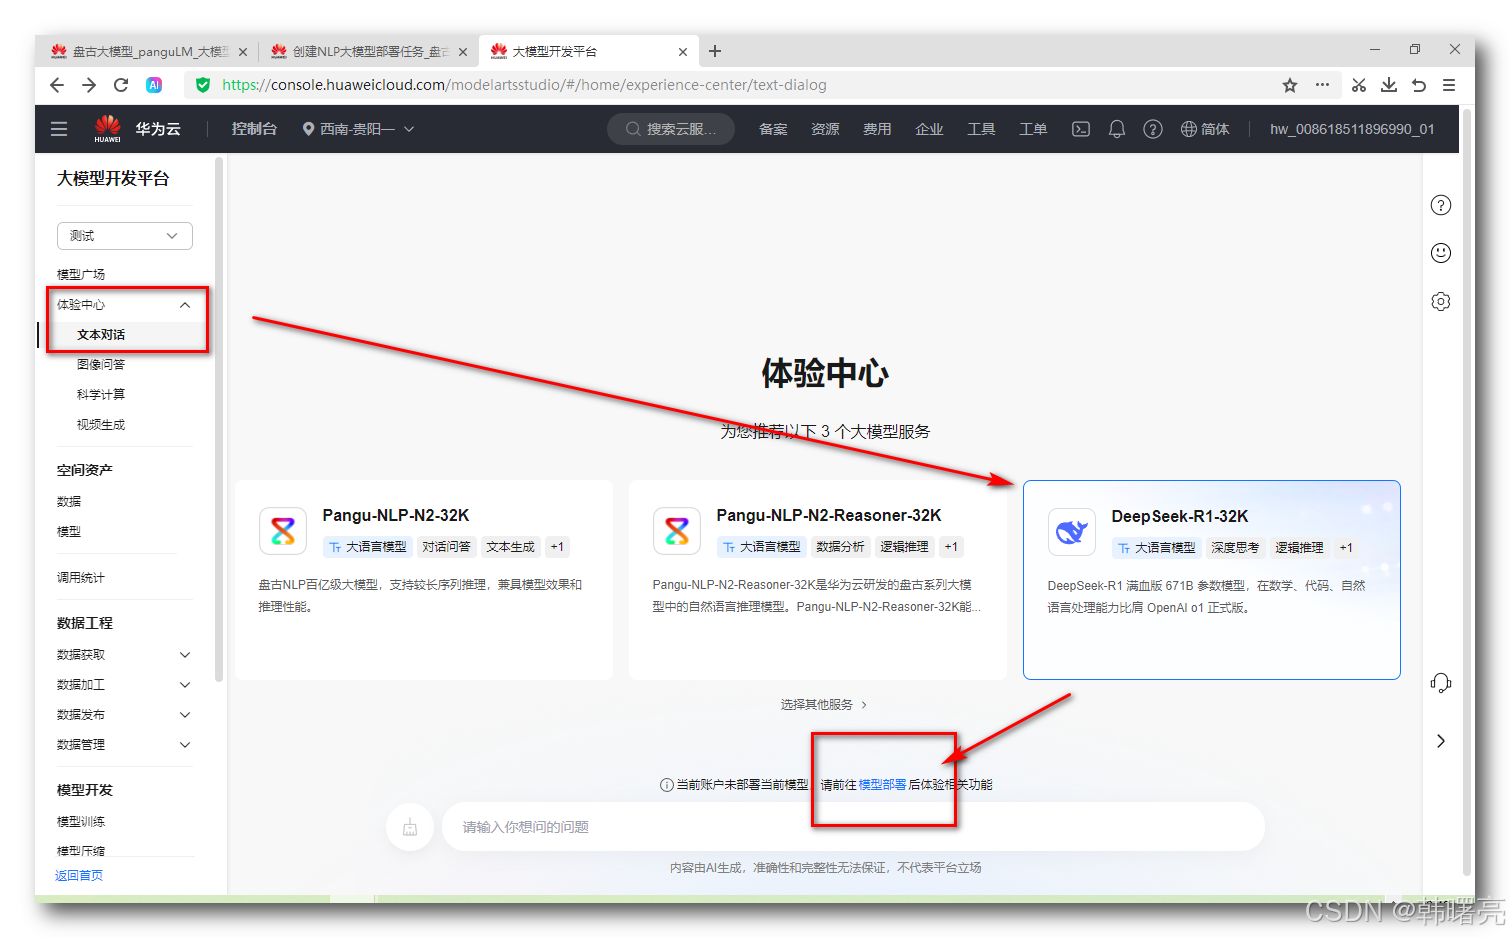Open the 工单 header menu
The image size is (1510, 938).
[1033, 129]
